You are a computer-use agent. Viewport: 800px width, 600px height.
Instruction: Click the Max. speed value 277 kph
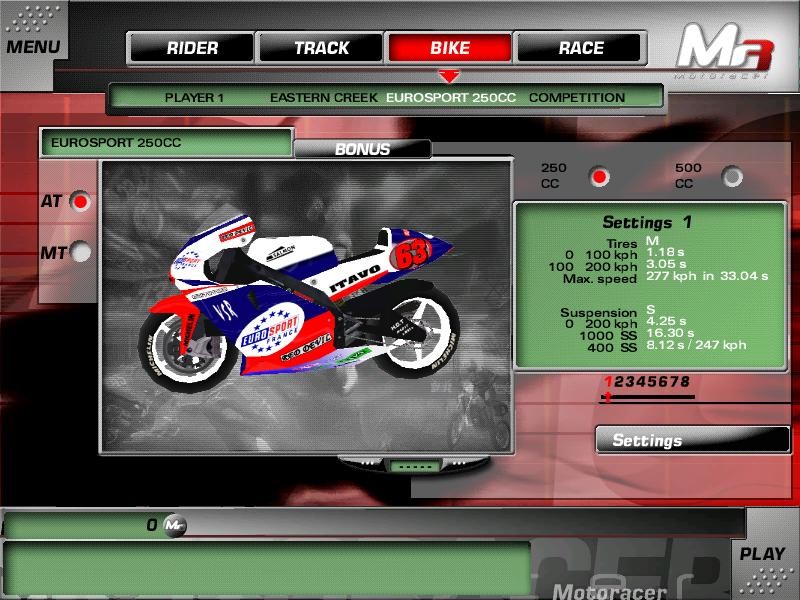[x=671, y=276]
